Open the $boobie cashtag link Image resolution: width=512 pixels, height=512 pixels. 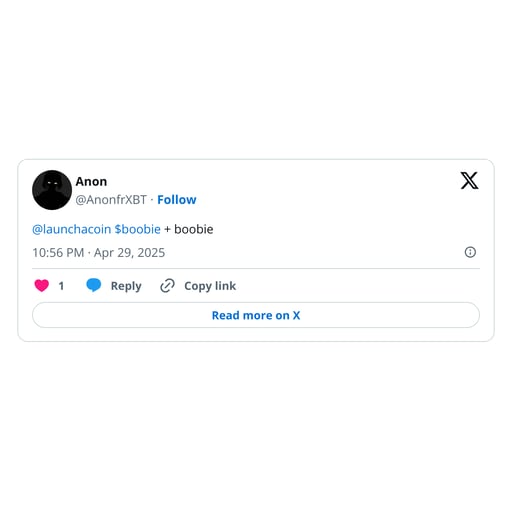pos(137,229)
